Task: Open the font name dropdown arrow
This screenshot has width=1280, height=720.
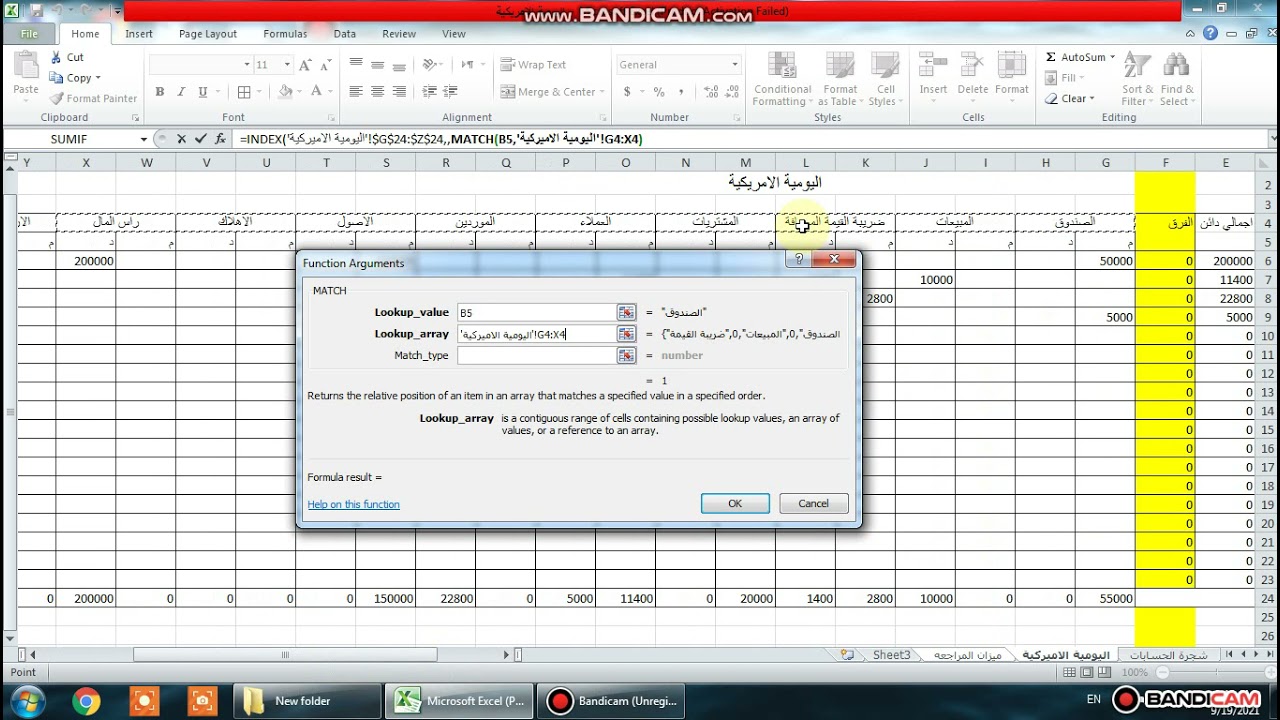Action: coord(247,65)
